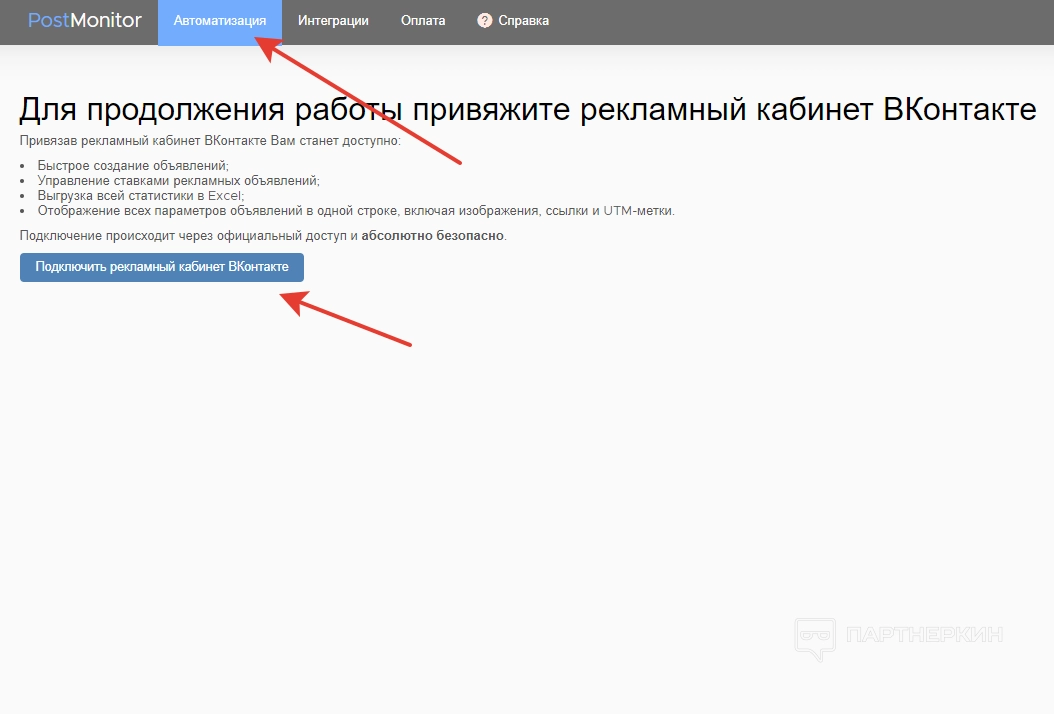This screenshot has width=1054, height=714.
Task: Click the bullet about 'Отображение всех параметров объявлений'
Action: pyautogui.click(x=300, y=211)
